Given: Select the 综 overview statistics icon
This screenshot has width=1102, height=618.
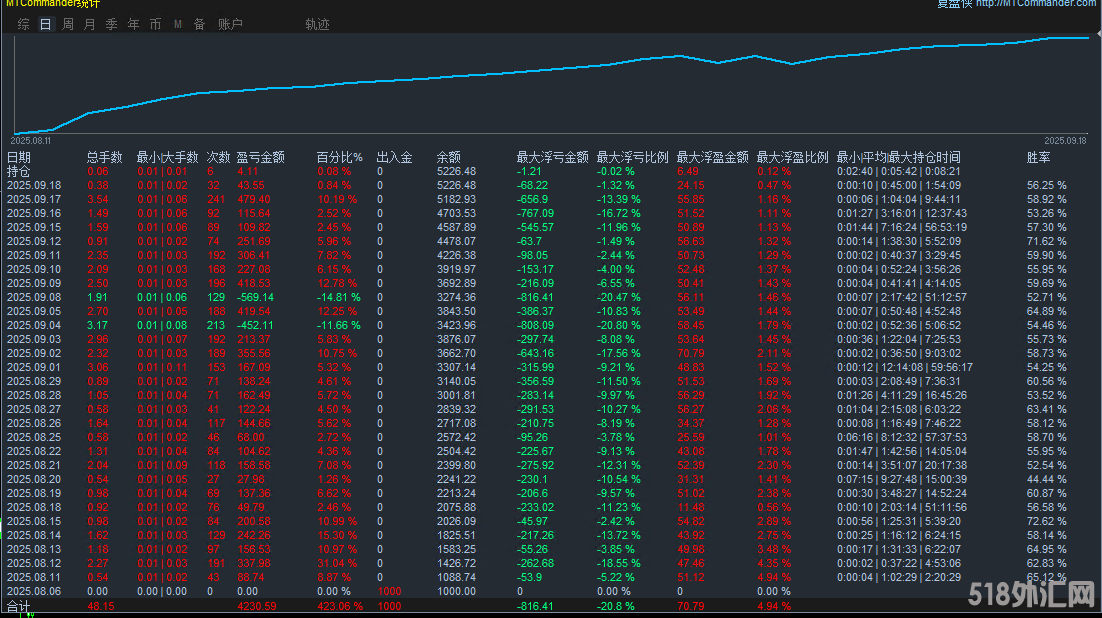Looking at the screenshot, I should (x=22, y=23).
